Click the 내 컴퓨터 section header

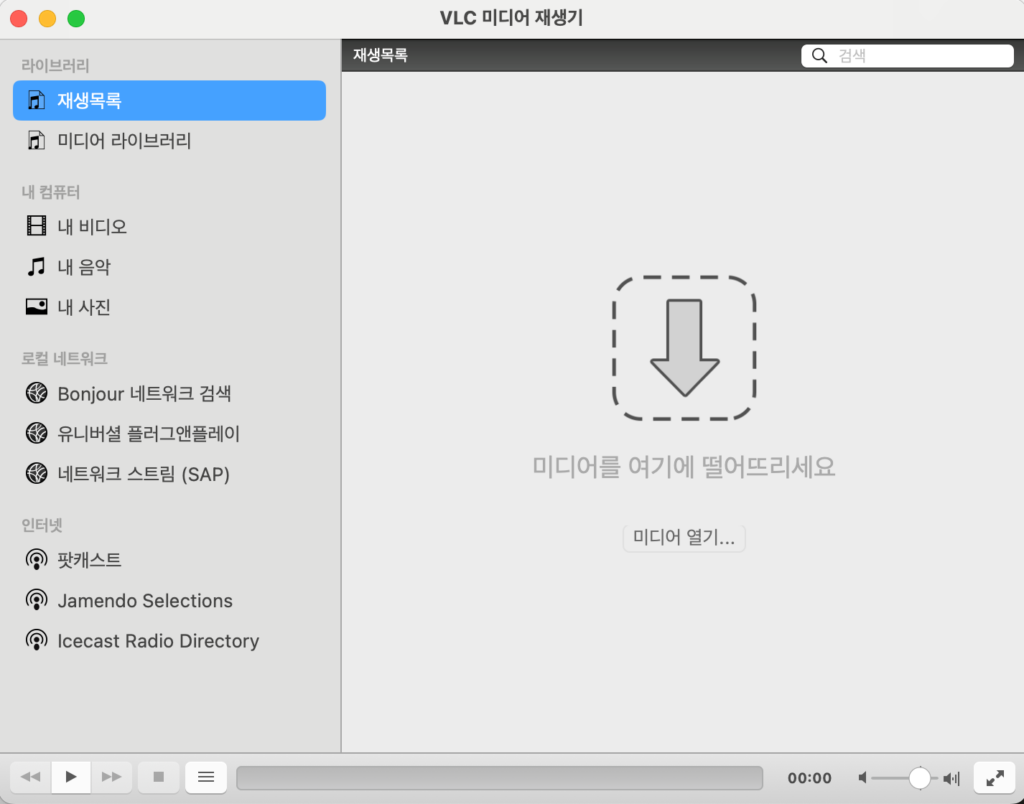[50, 191]
